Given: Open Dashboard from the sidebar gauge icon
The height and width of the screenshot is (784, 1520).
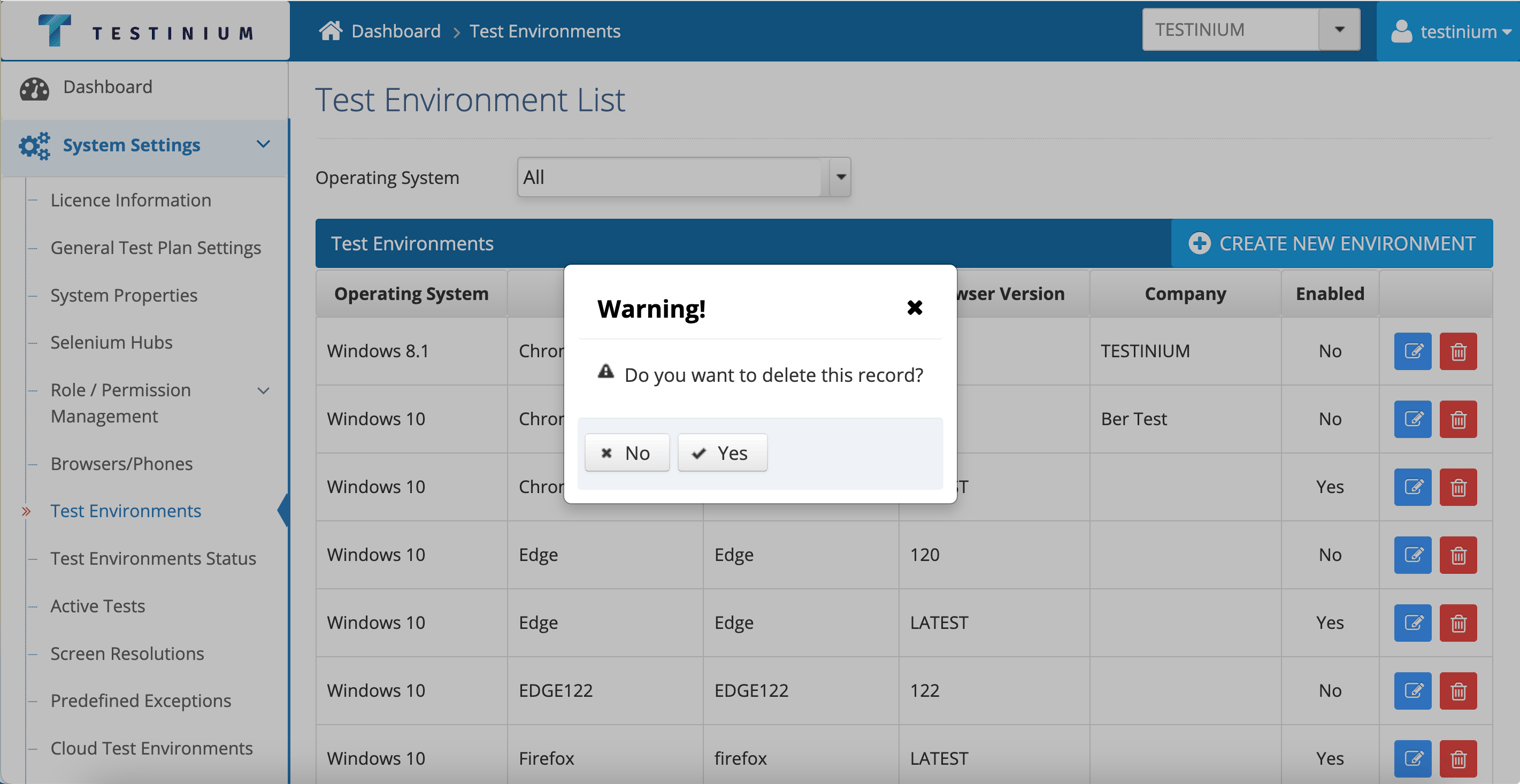Looking at the screenshot, I should click(35, 88).
